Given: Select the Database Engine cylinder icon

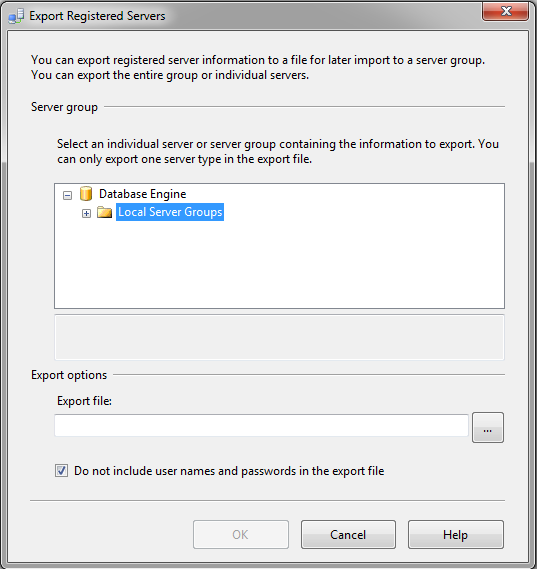Looking at the screenshot, I should 86,194.
